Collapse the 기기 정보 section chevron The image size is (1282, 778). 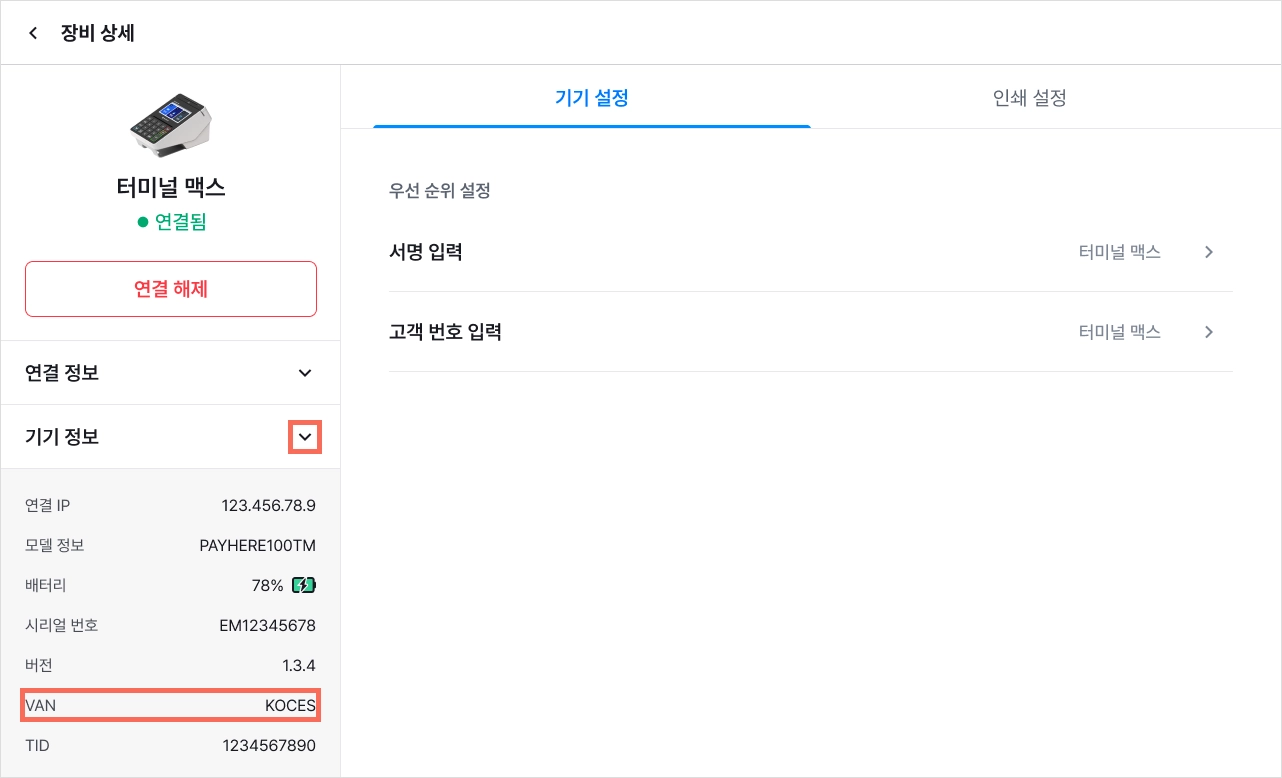(x=305, y=437)
